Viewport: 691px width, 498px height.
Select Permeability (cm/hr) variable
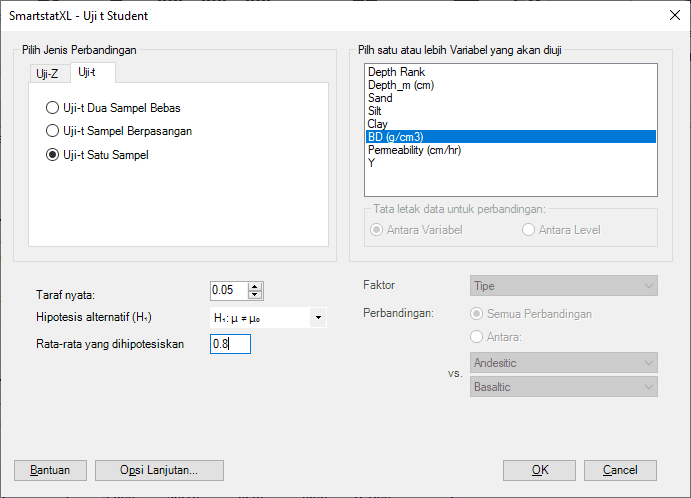click(413, 150)
